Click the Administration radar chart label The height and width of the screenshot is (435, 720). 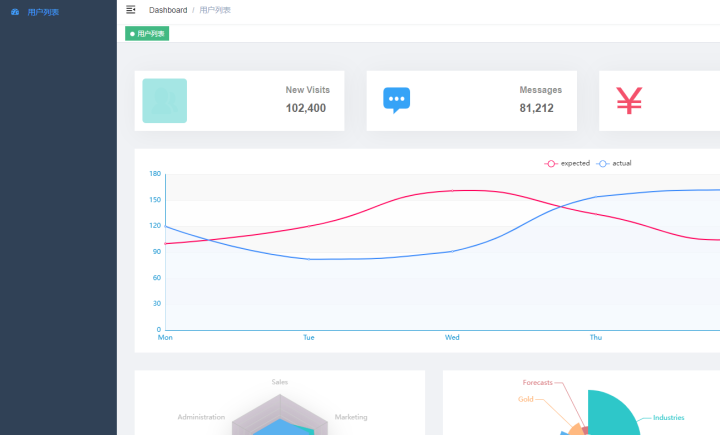click(201, 417)
